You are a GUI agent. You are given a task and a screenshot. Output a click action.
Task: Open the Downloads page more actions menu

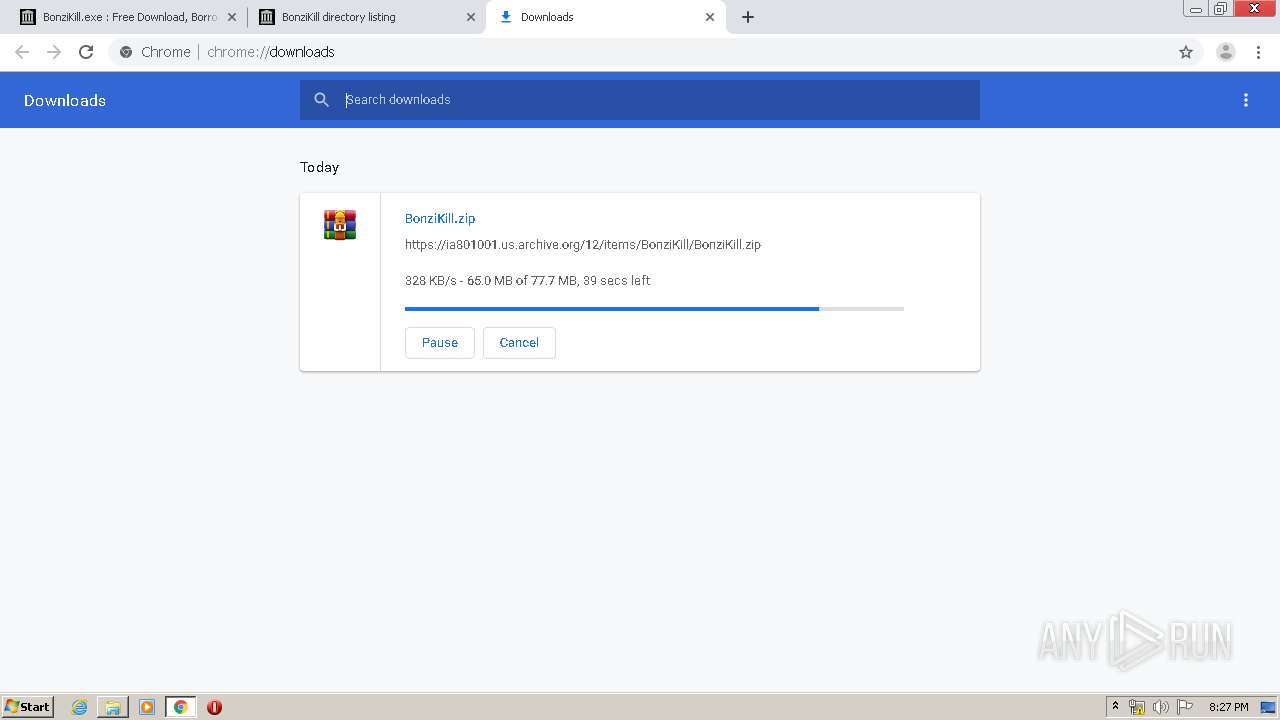pos(1246,100)
